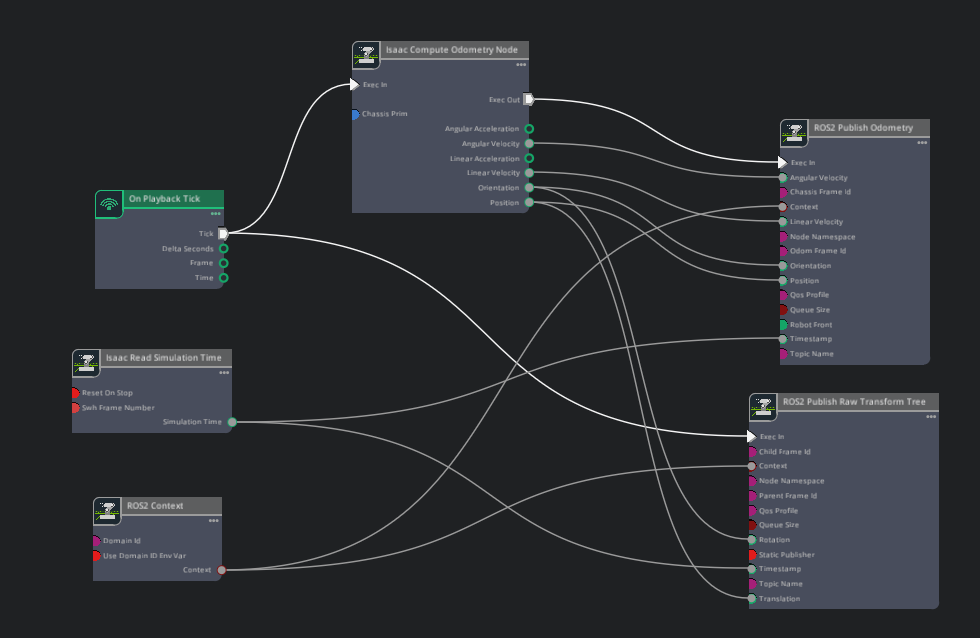Screen dimensions: 980x638
Task: Click Linear Velocity input on ROS2 Publish Odometry
Action: click(x=782, y=222)
